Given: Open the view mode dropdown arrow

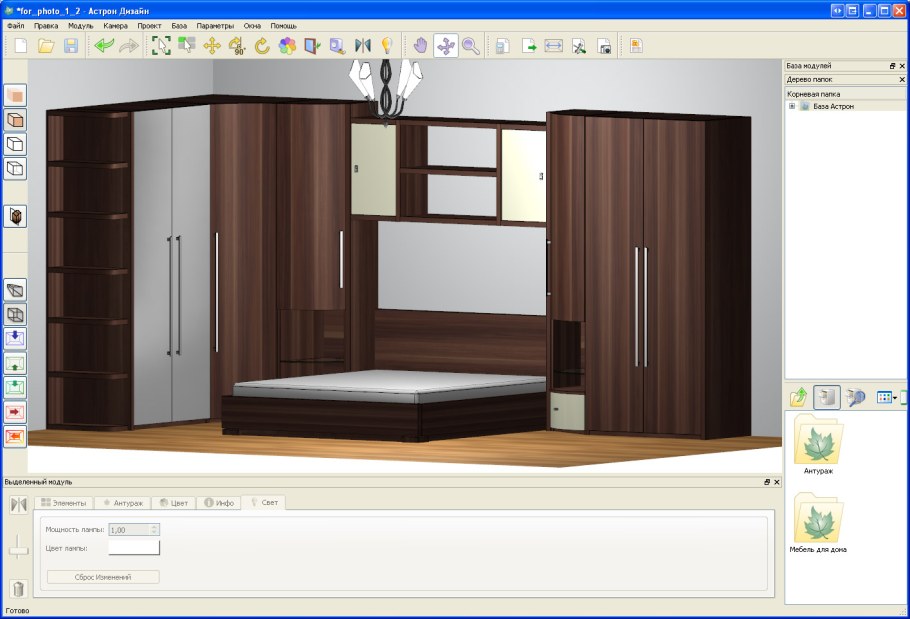Looking at the screenshot, I should tap(895, 397).
